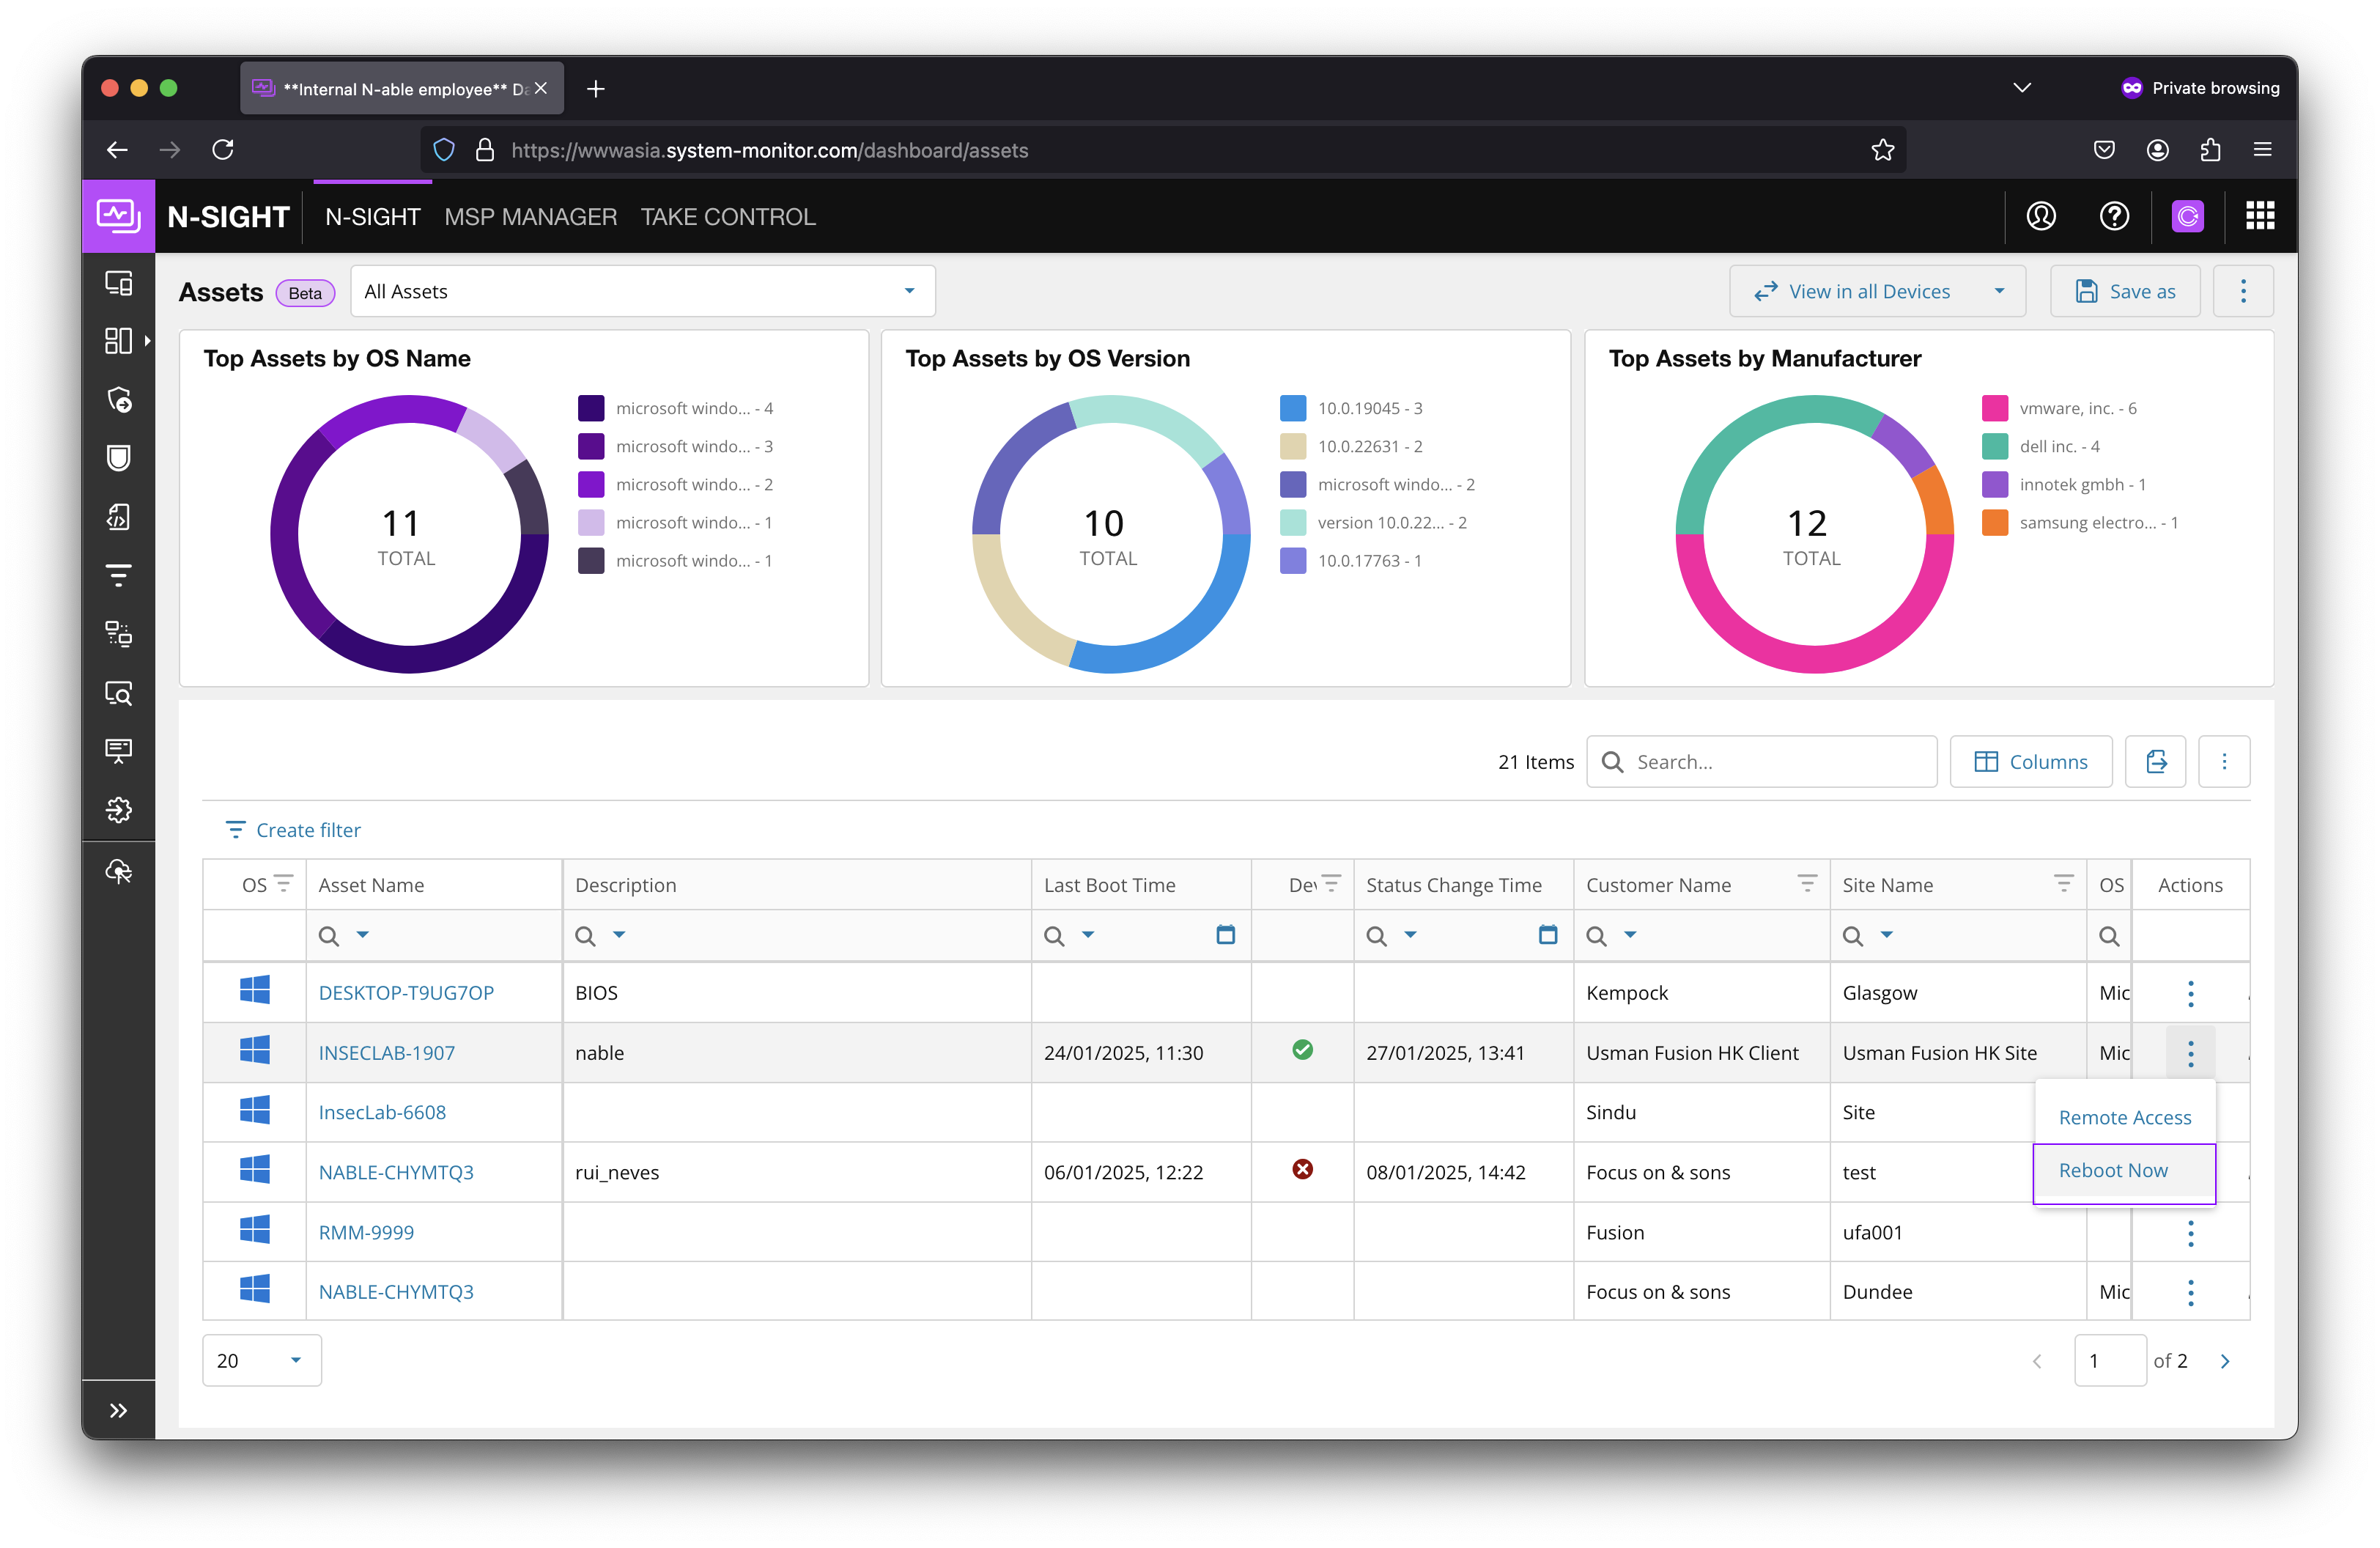The width and height of the screenshot is (2380, 1548).
Task: Open the help question mark icon
Action: pyautogui.click(x=2114, y=216)
